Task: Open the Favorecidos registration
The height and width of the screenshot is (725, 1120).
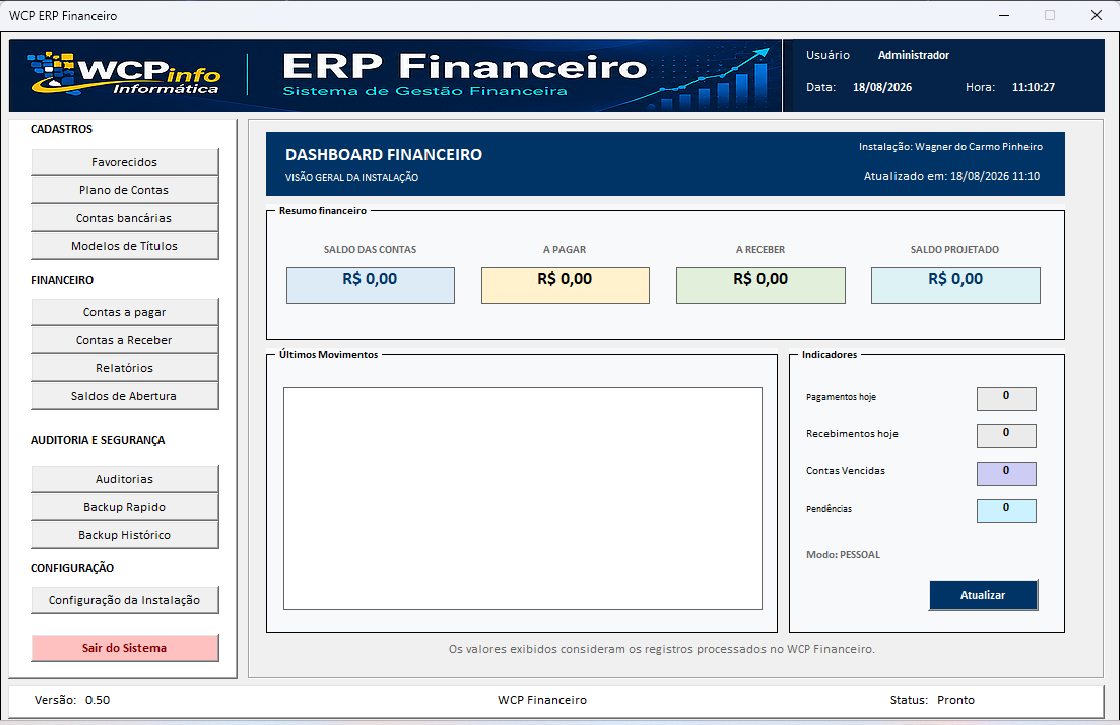Action: 124,161
